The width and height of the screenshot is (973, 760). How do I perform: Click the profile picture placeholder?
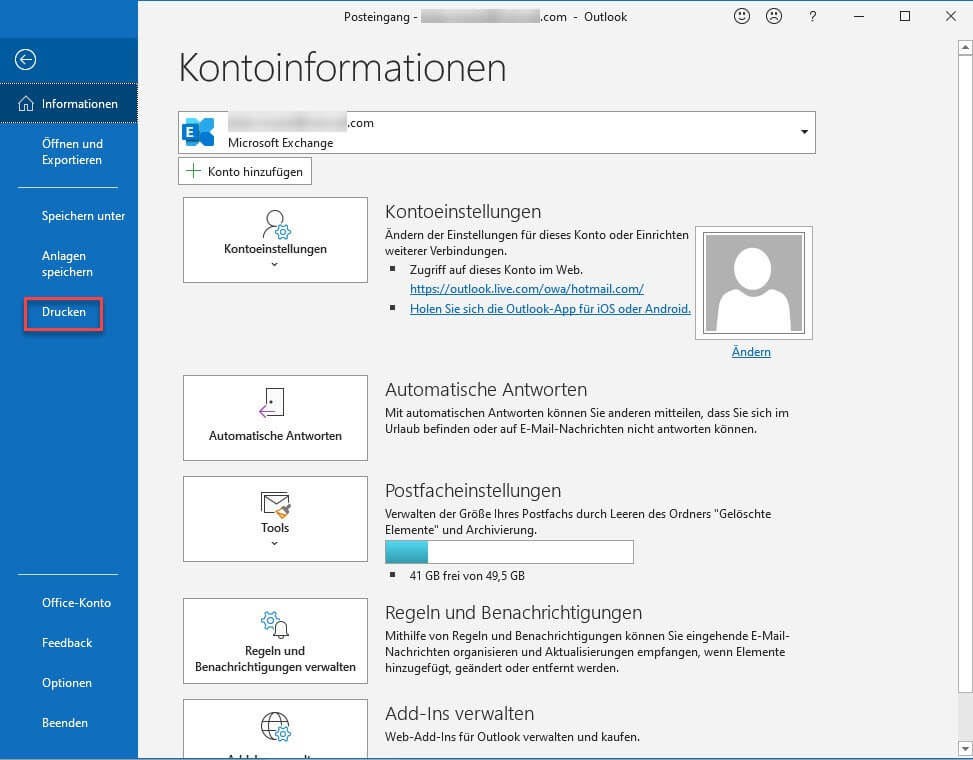tap(753, 283)
